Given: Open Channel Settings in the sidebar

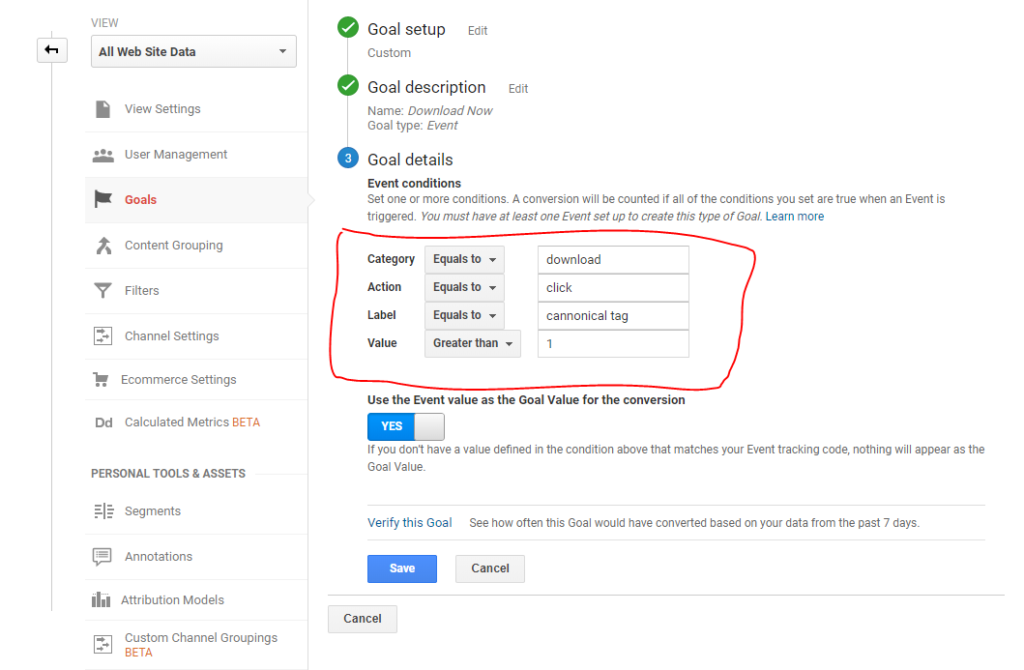Looking at the screenshot, I should click(171, 336).
